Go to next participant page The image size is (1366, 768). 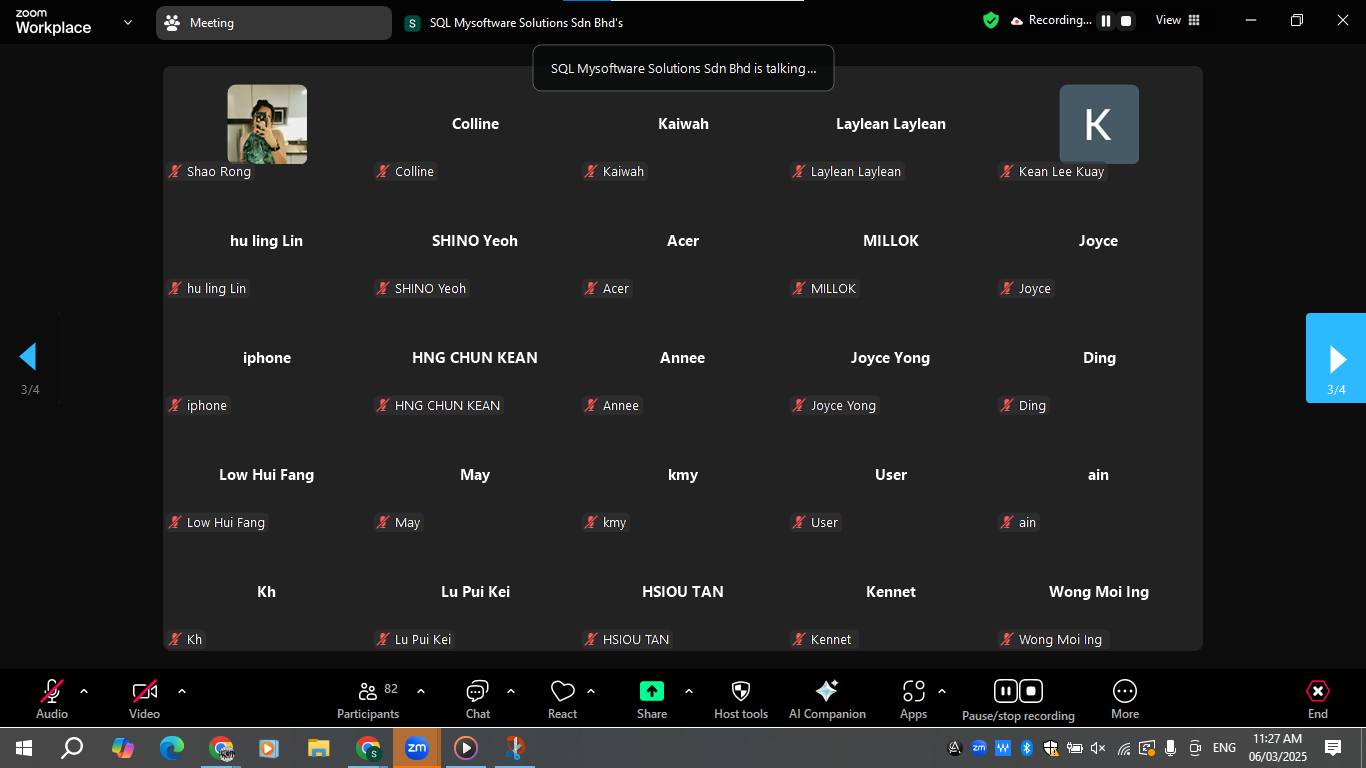coord(1336,358)
